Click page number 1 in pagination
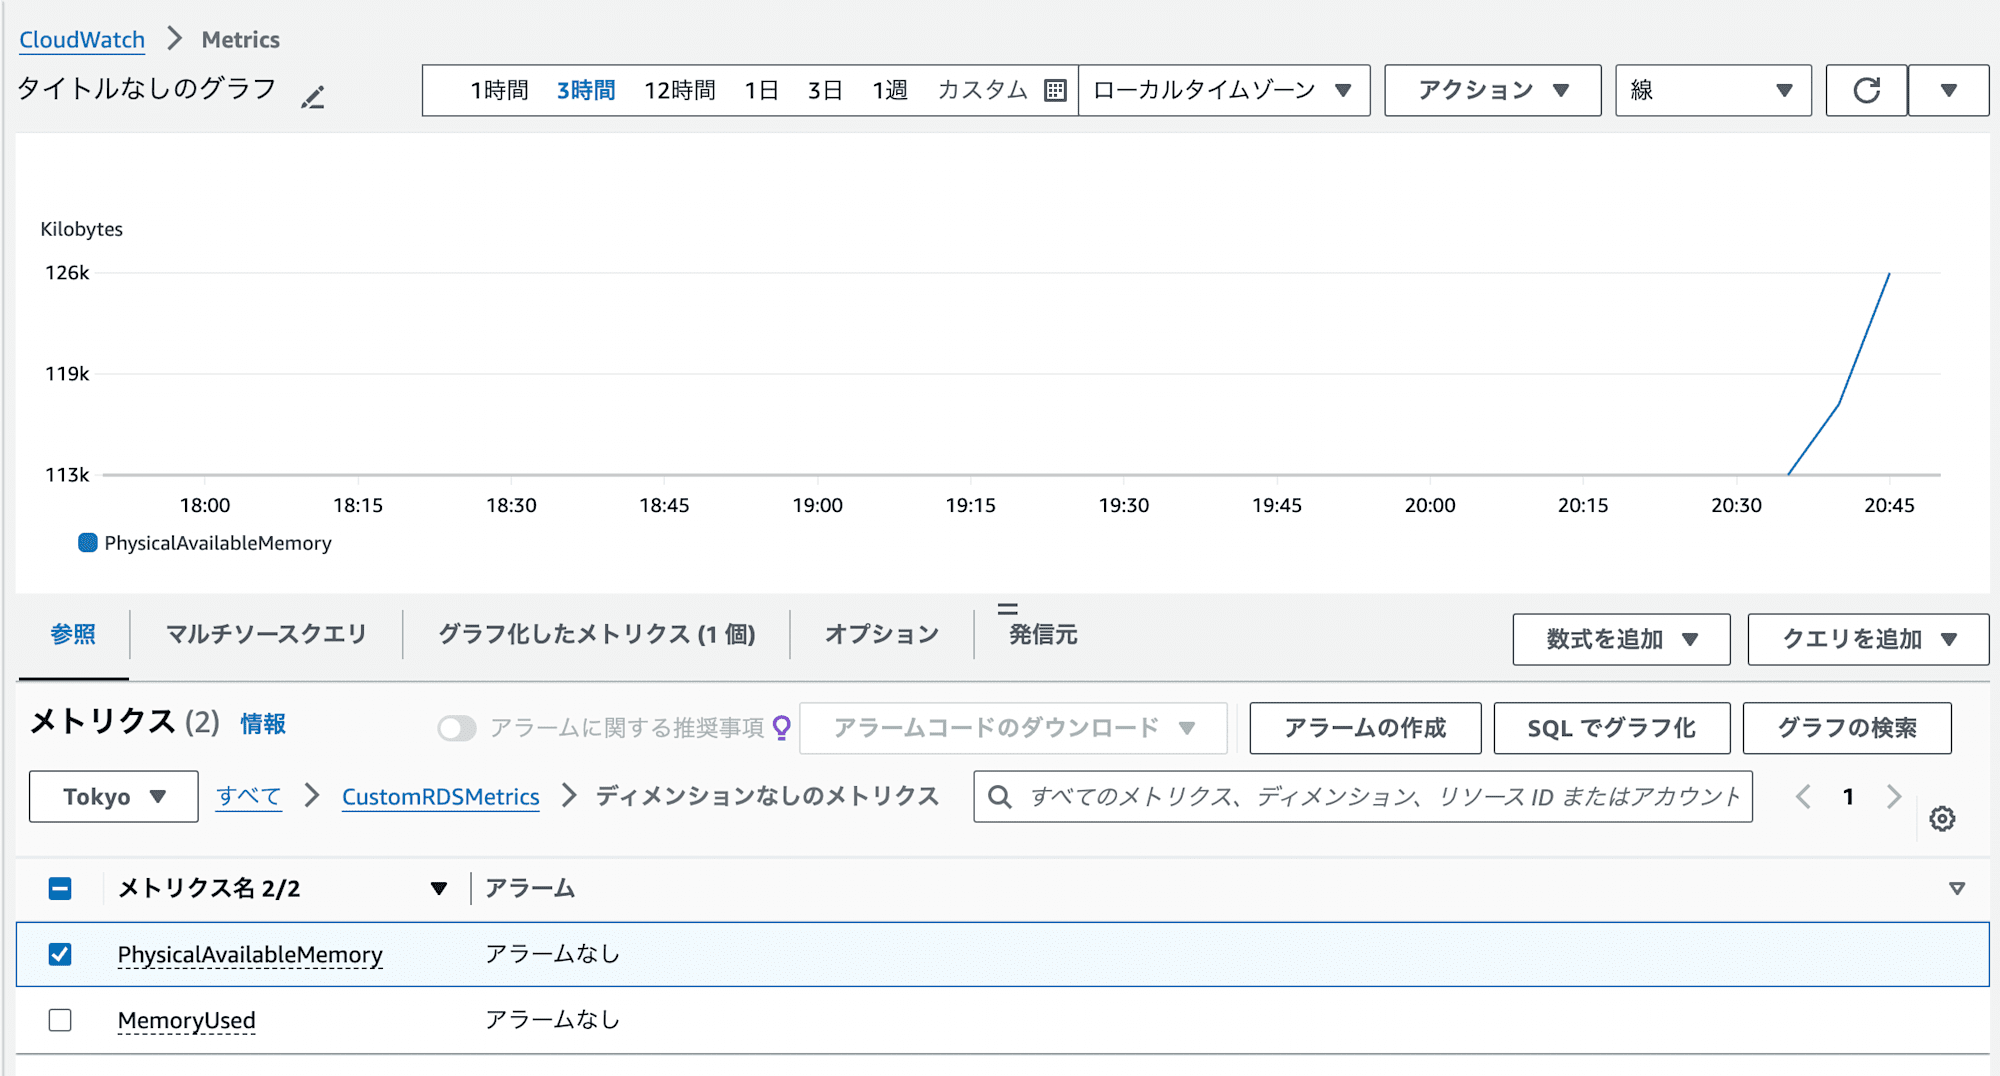The image size is (2000, 1076). point(1848,796)
